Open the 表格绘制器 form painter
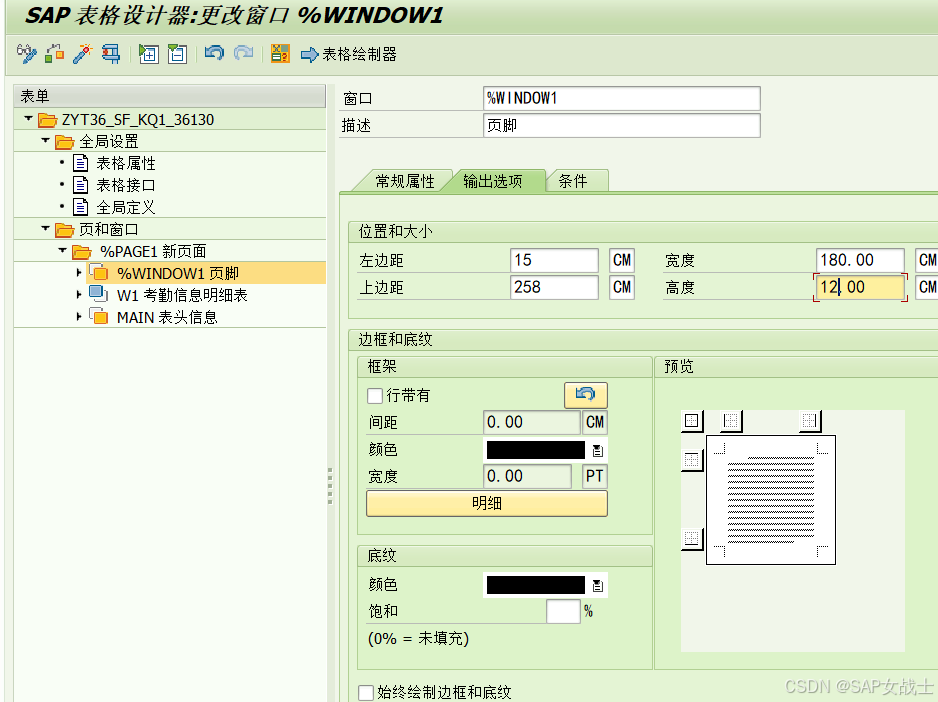 pyautogui.click(x=349, y=54)
